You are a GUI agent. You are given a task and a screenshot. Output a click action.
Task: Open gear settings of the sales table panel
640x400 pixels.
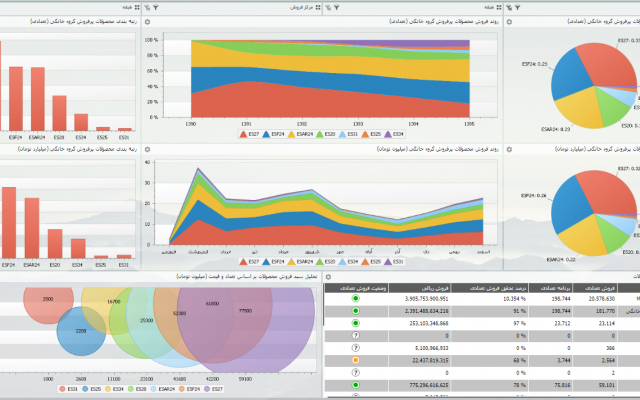(x=328, y=277)
